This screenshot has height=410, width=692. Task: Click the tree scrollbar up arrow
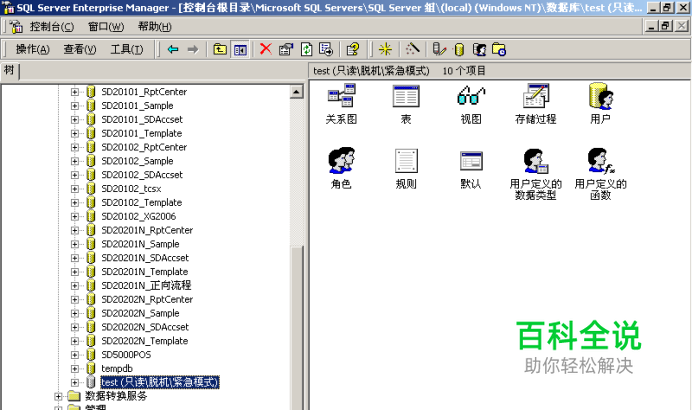coord(297,92)
